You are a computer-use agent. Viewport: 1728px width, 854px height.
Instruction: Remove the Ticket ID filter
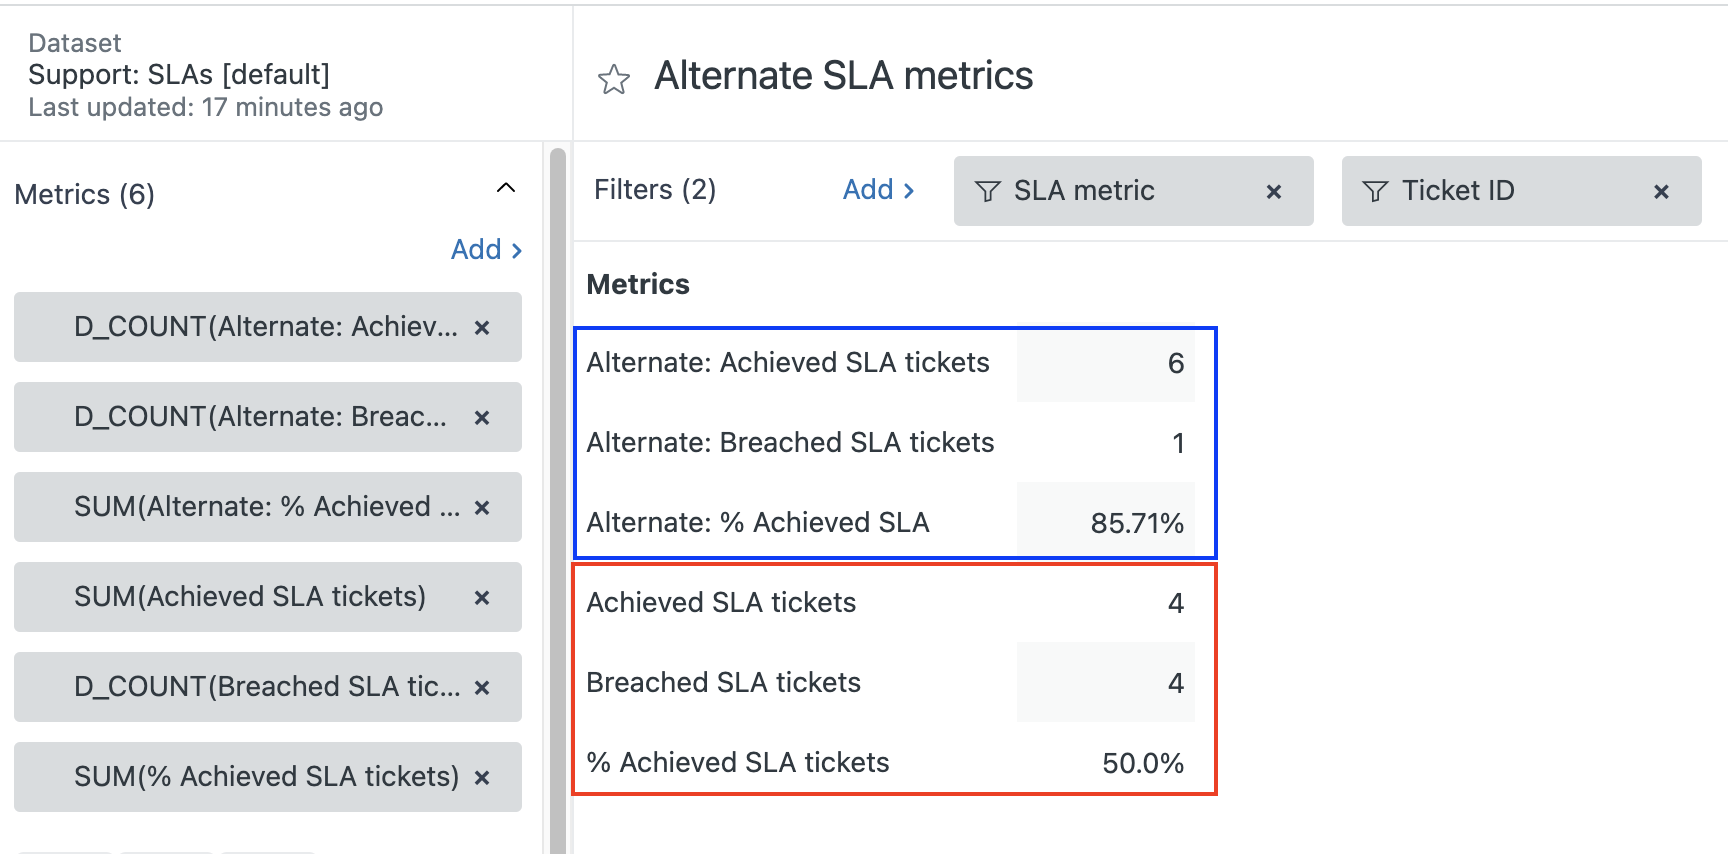click(1661, 192)
